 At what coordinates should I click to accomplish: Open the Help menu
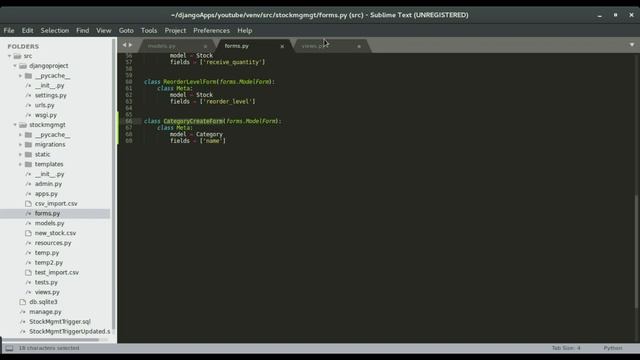coord(245,31)
